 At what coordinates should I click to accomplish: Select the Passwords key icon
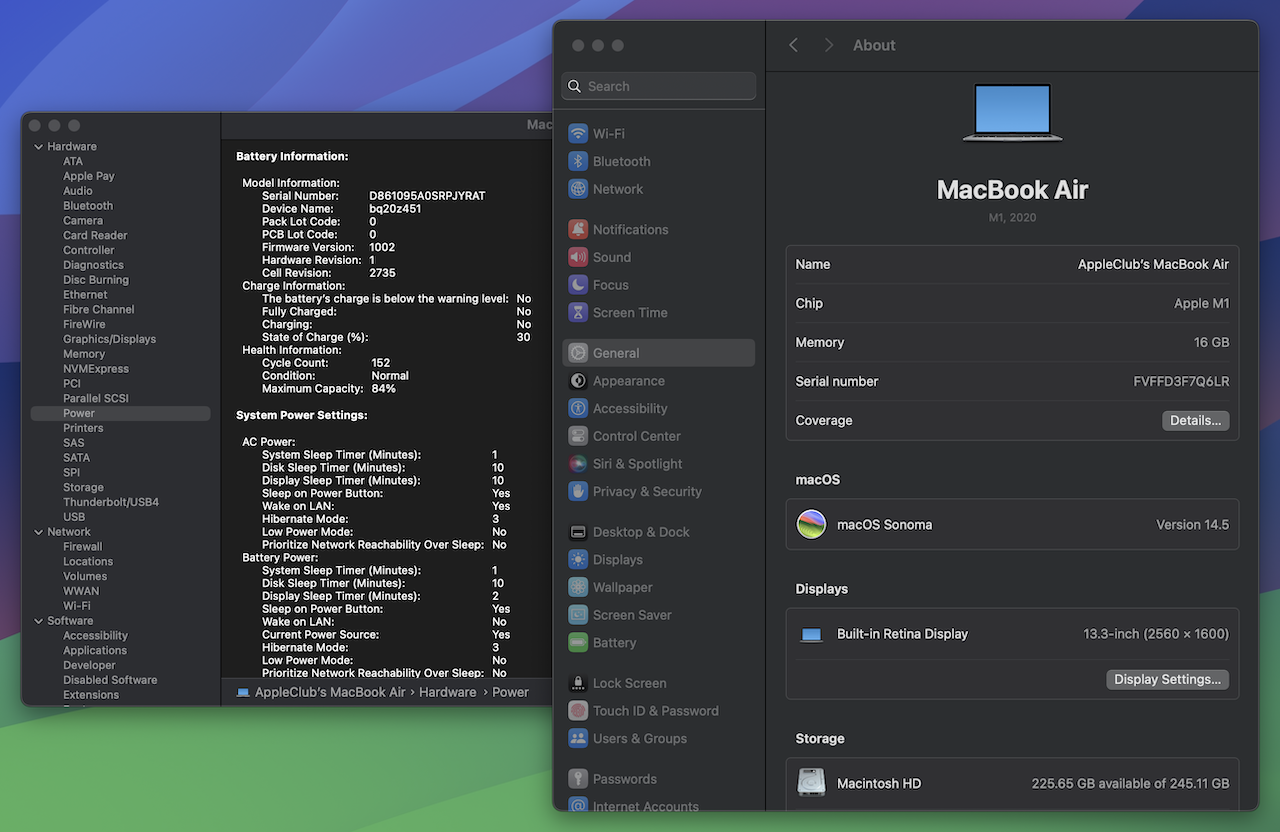tap(578, 779)
